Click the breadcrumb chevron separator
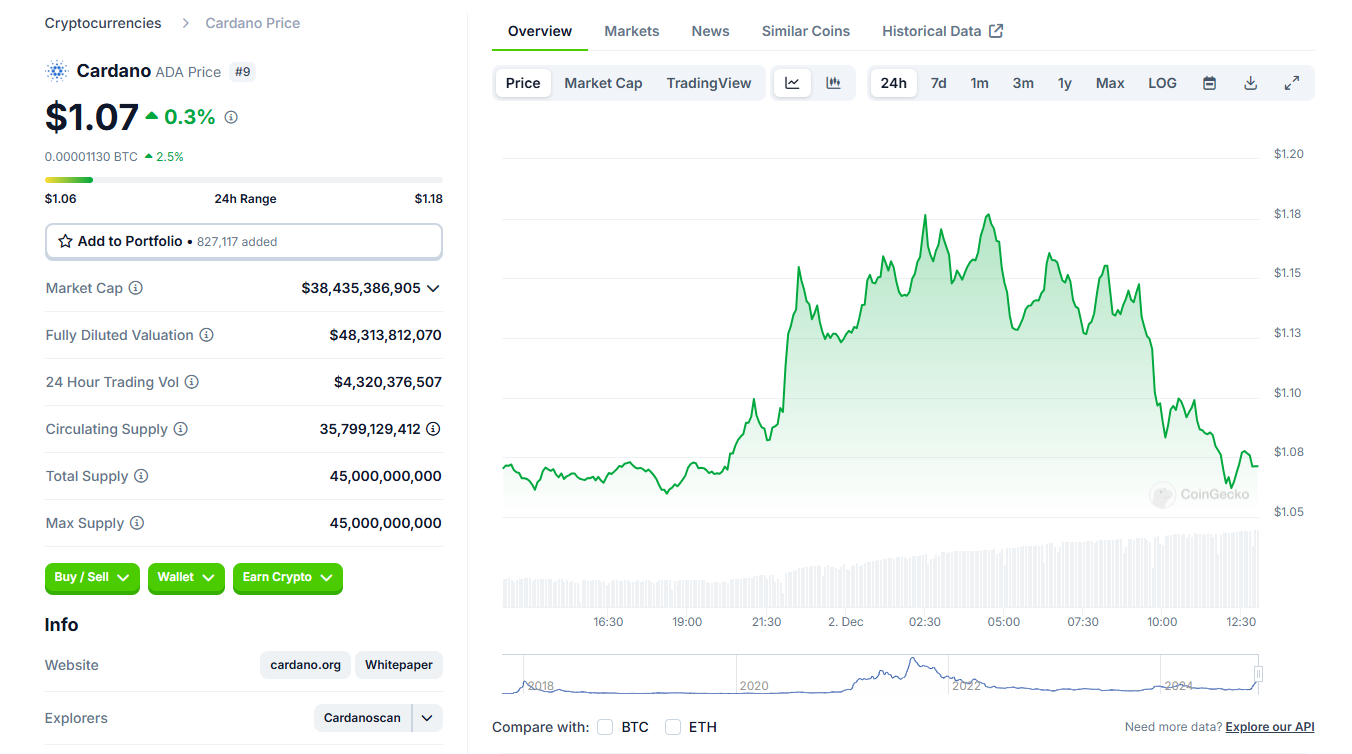Screen dimensions: 1352x754 click(x=186, y=23)
